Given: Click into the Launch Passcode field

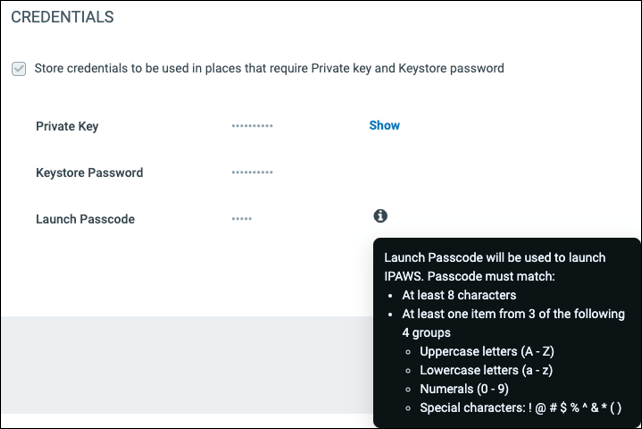Looking at the screenshot, I should 242,219.
